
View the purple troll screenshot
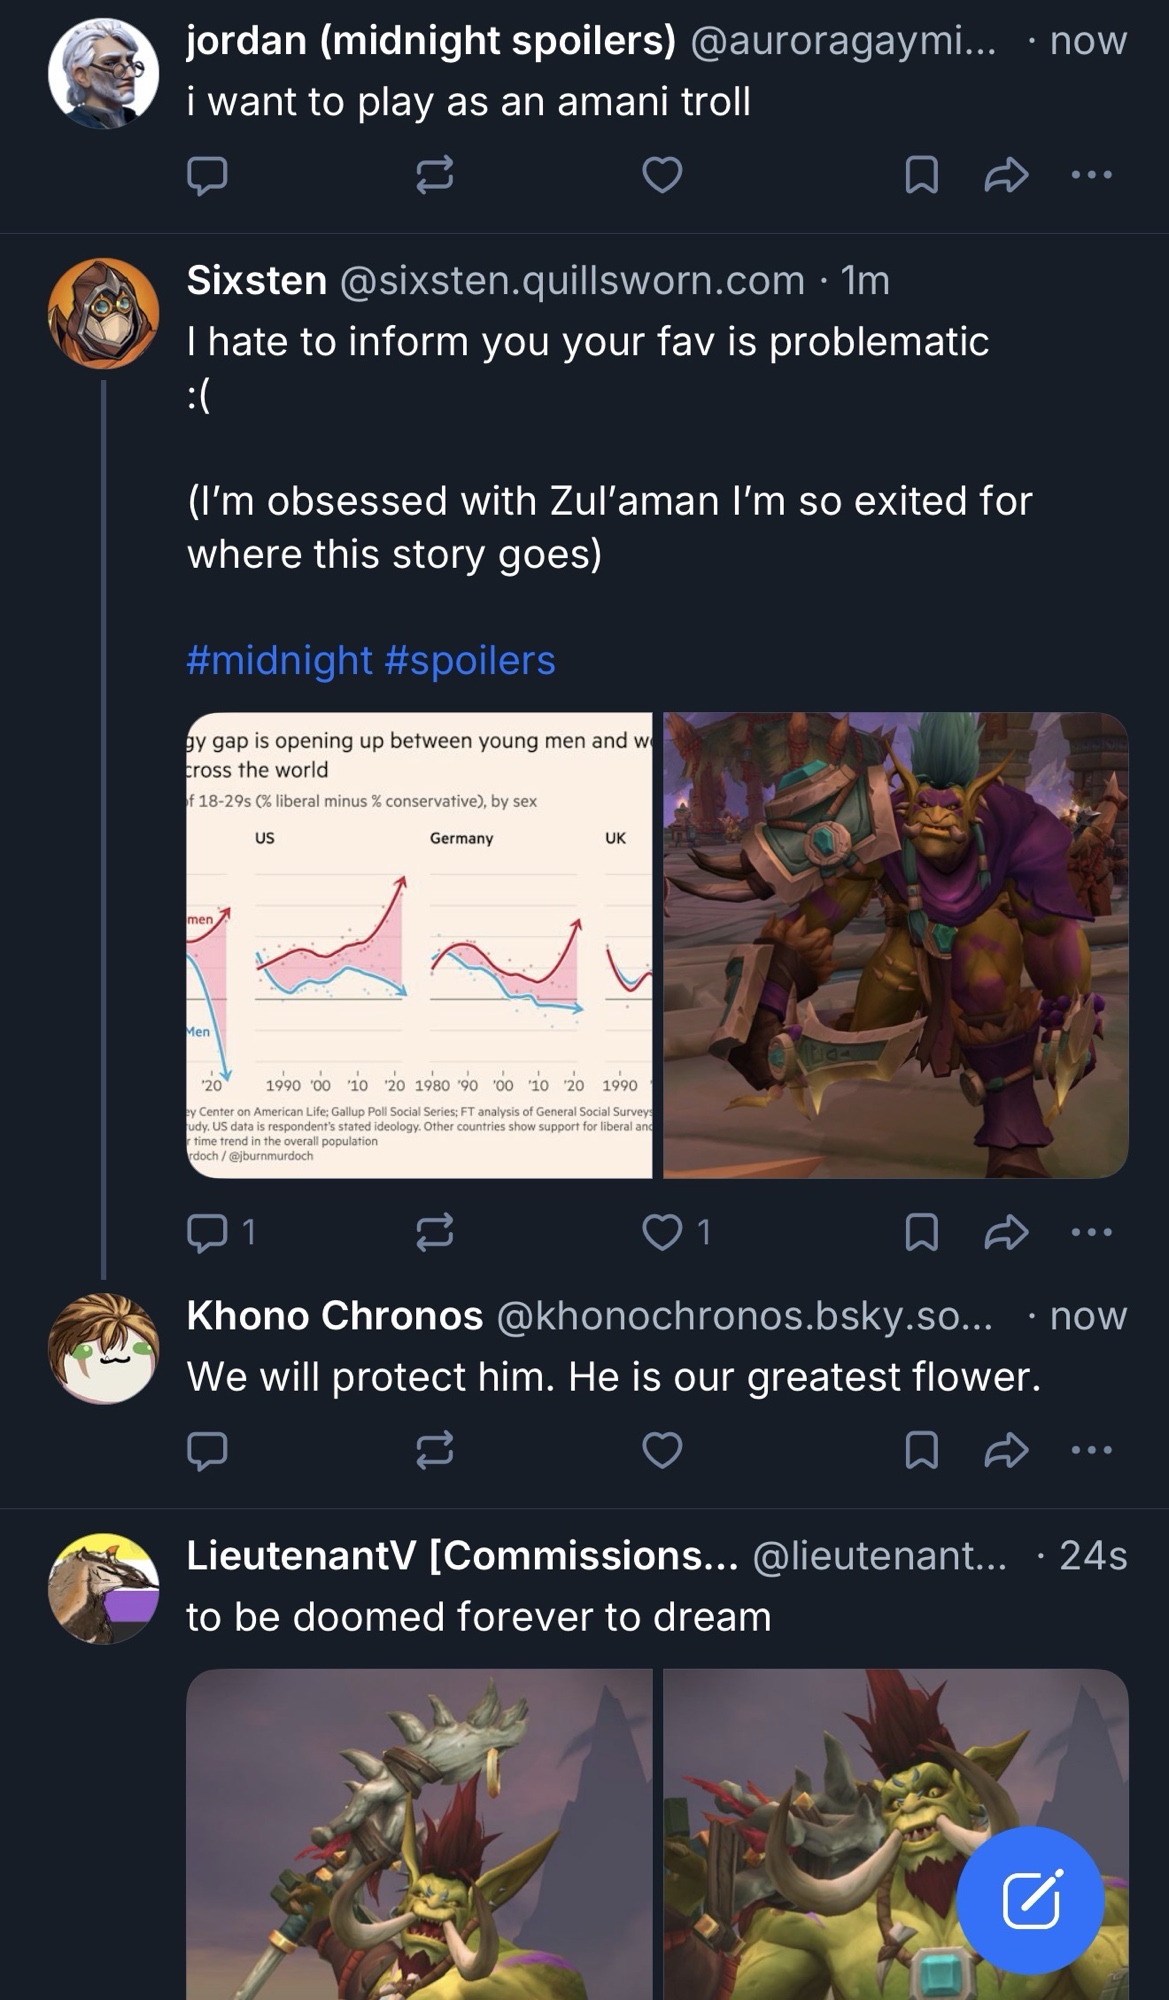pos(896,945)
